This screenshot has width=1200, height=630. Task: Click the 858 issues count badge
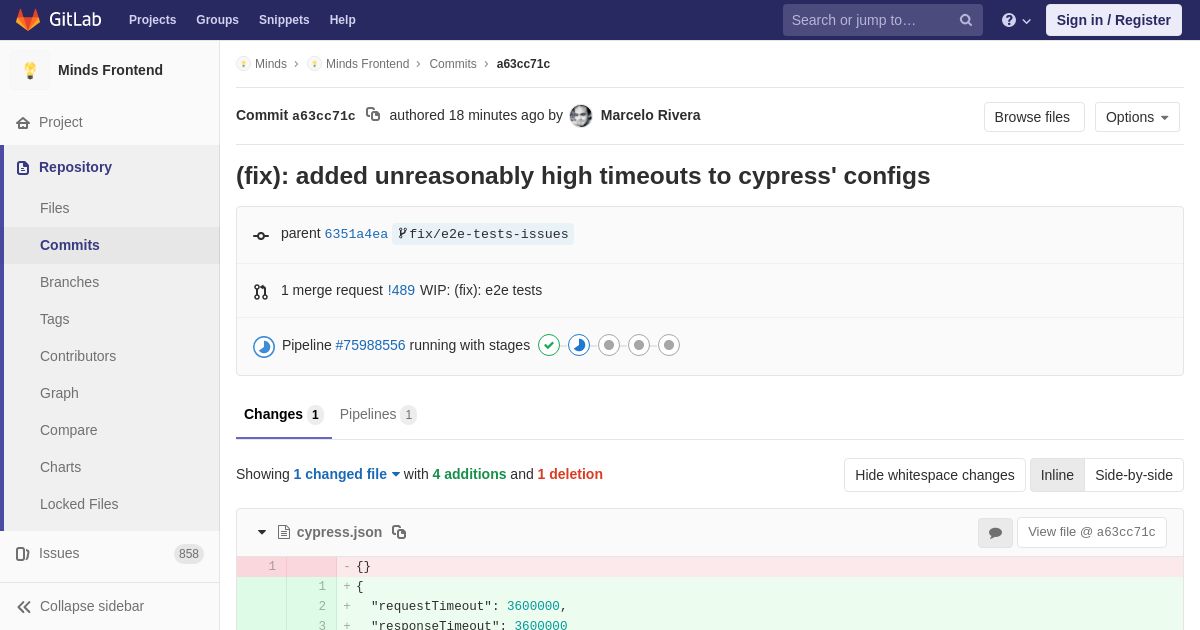click(189, 554)
